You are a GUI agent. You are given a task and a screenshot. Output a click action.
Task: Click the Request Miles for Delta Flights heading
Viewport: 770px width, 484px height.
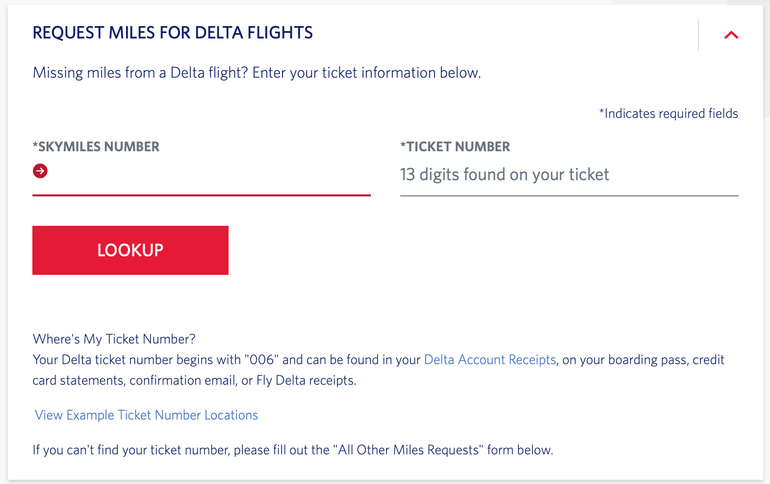coord(172,33)
